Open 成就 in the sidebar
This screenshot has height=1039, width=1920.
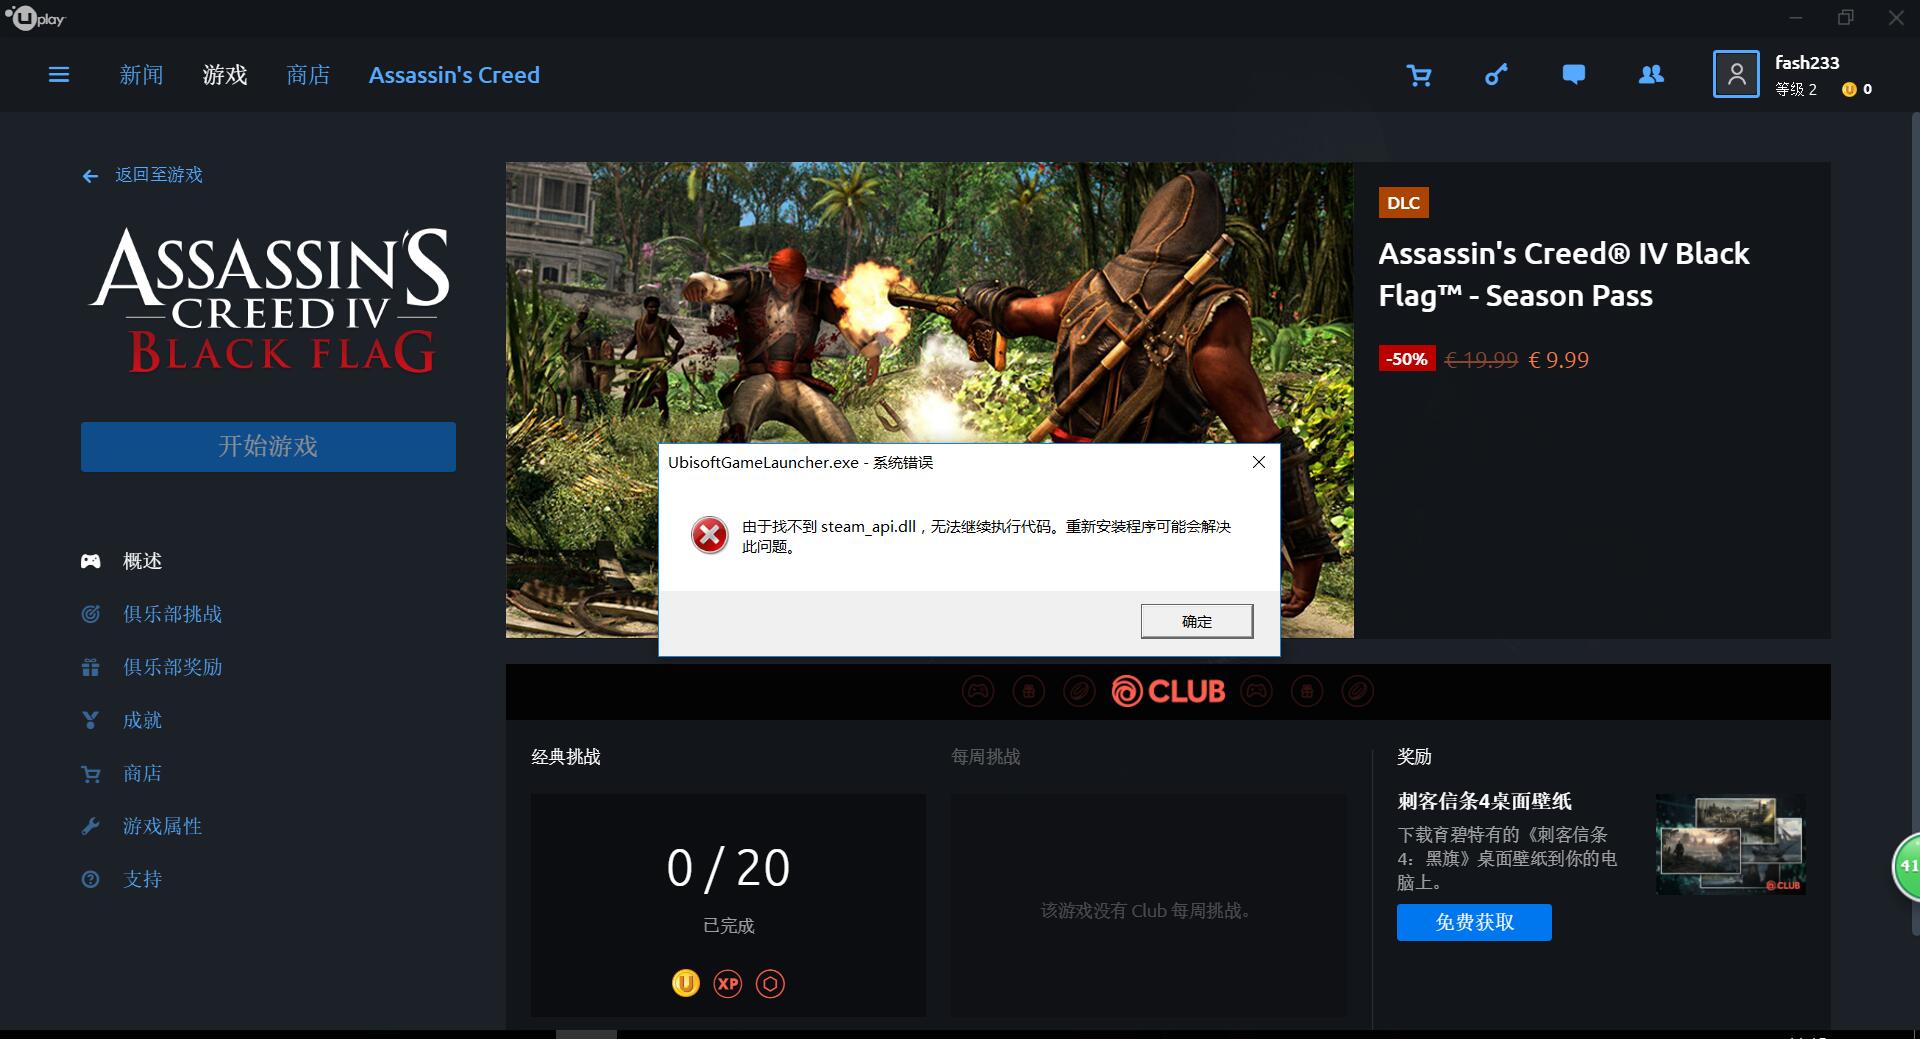(x=142, y=720)
